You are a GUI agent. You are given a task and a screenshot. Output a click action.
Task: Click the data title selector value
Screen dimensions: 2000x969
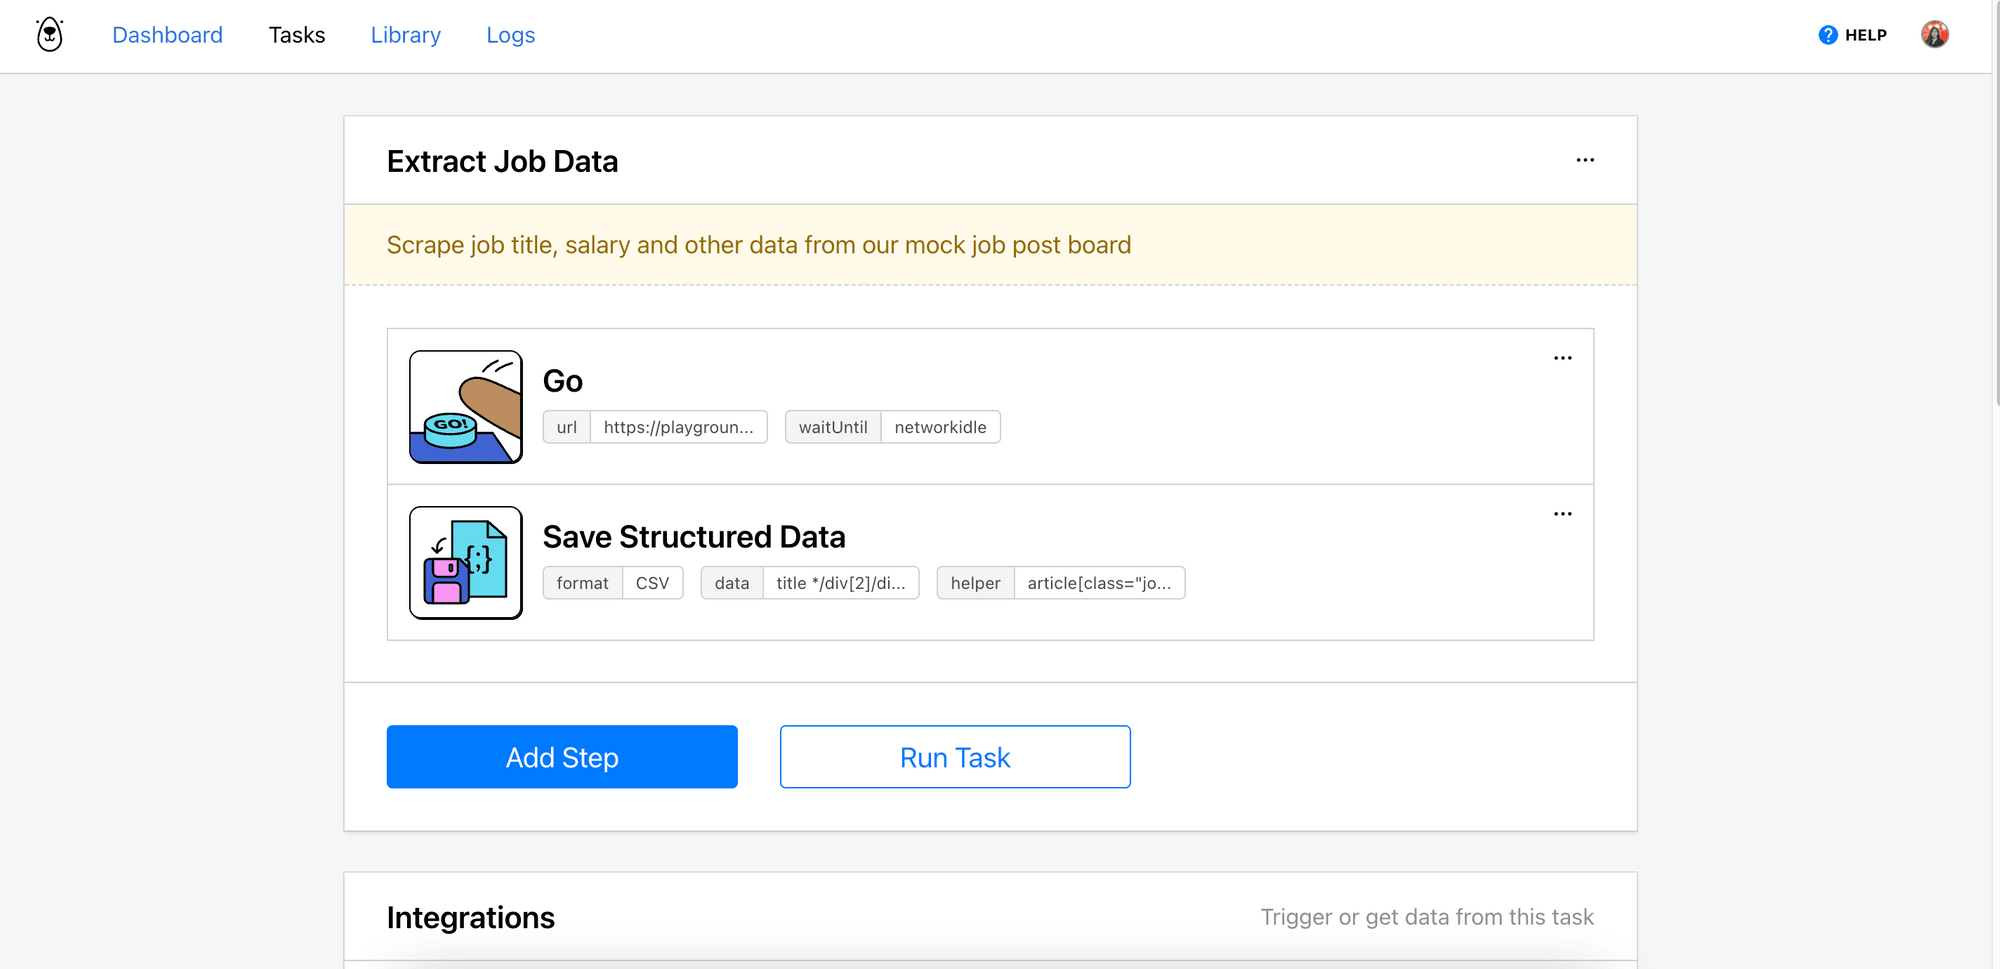click(x=840, y=583)
